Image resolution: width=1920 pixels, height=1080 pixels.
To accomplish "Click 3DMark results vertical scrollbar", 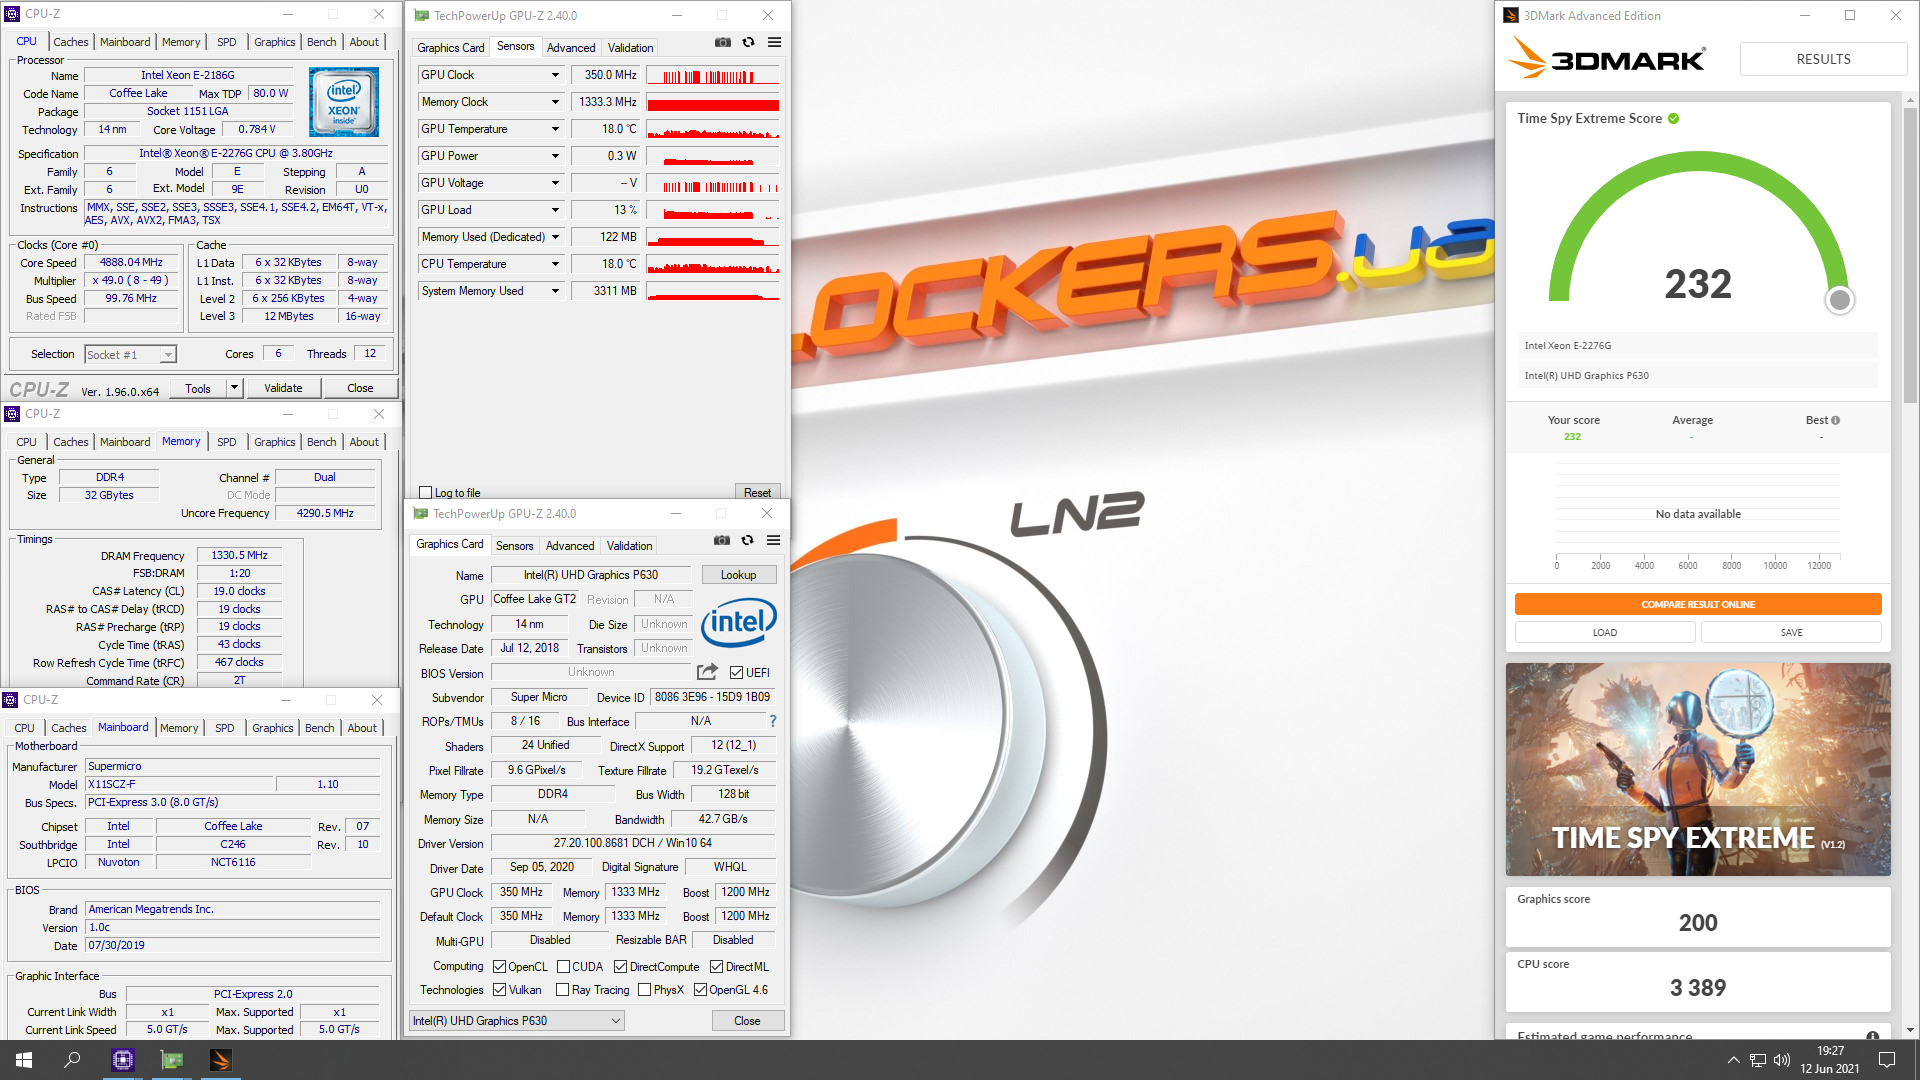I will point(1910,256).
